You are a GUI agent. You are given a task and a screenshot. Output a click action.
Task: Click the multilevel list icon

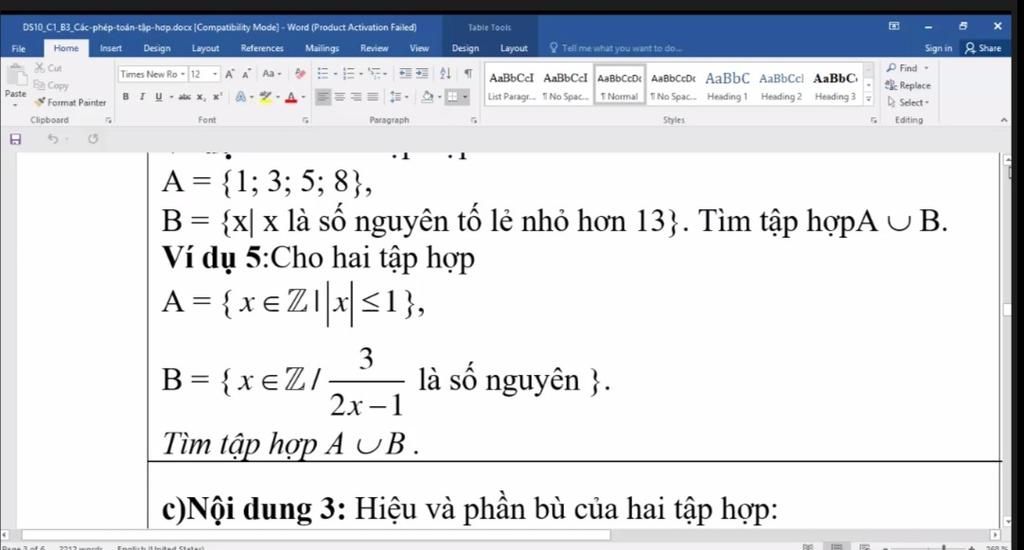[x=374, y=73]
